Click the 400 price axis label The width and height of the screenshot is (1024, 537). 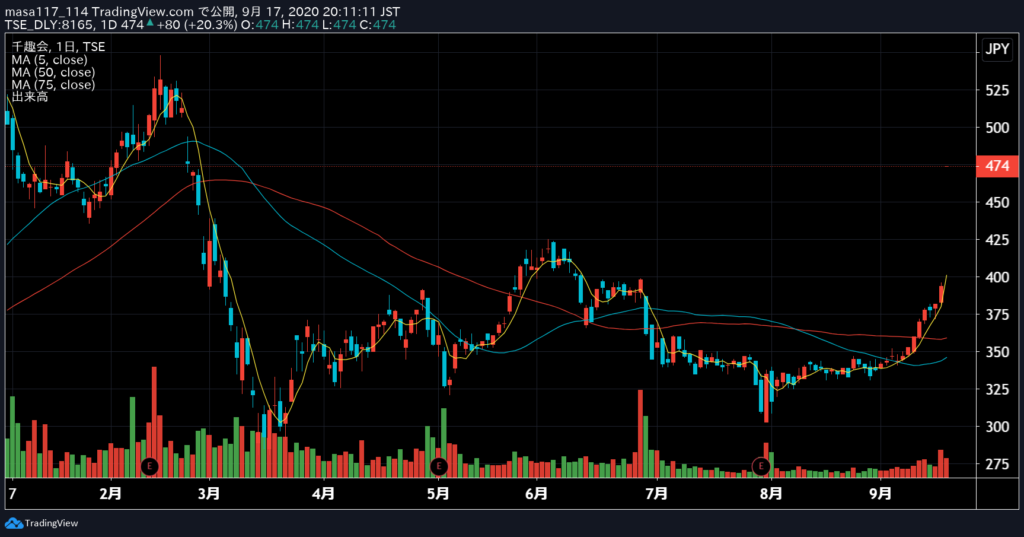point(997,277)
